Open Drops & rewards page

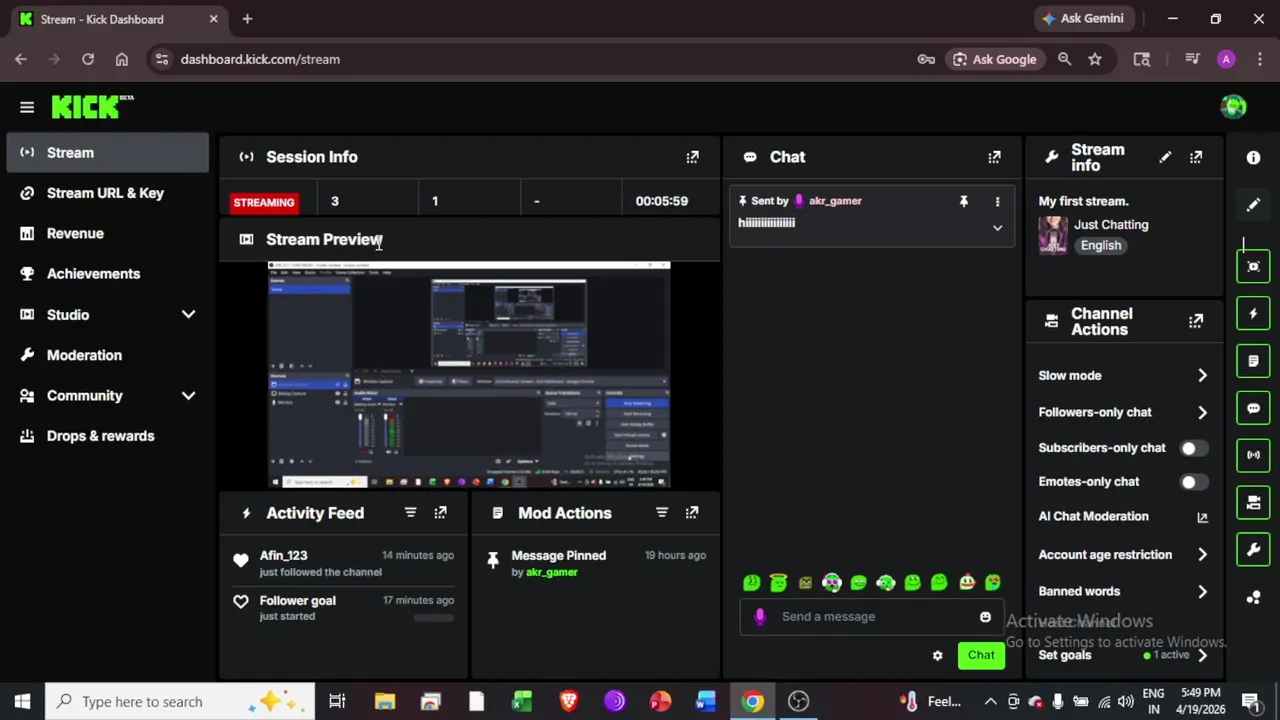point(108,436)
